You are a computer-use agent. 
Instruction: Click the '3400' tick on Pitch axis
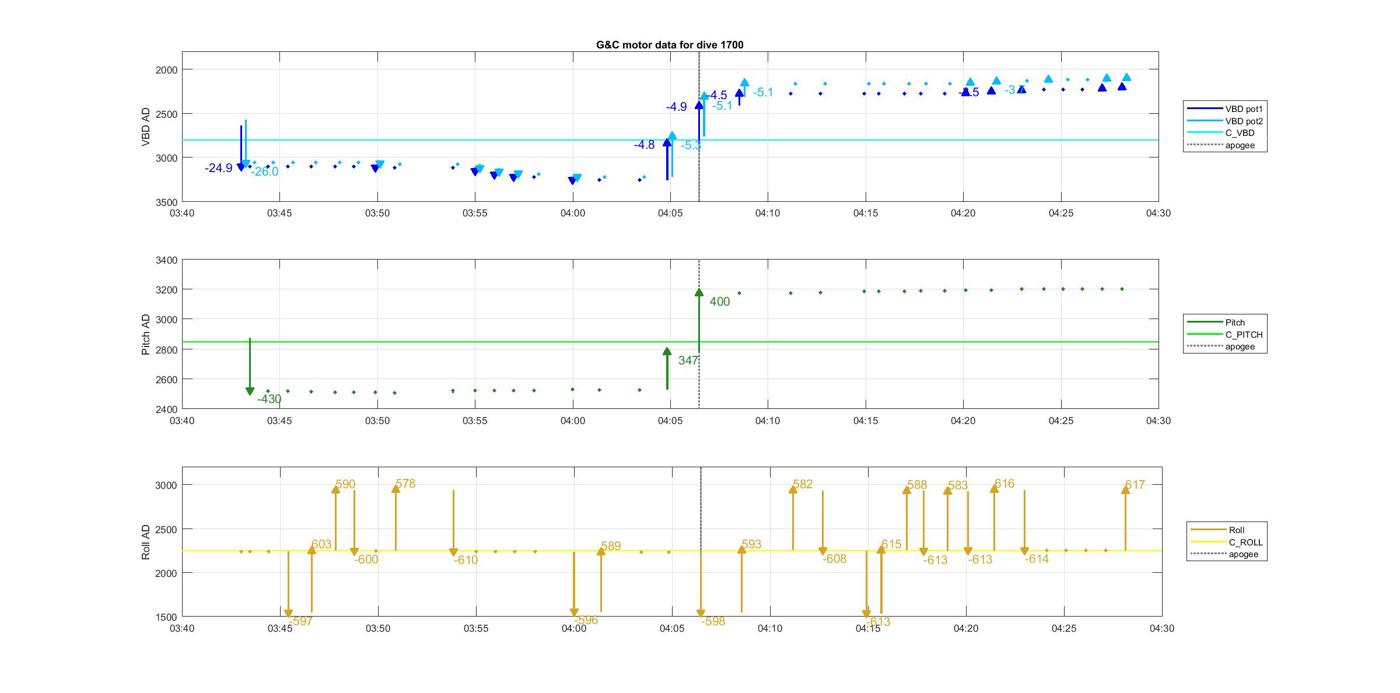[x=165, y=260]
